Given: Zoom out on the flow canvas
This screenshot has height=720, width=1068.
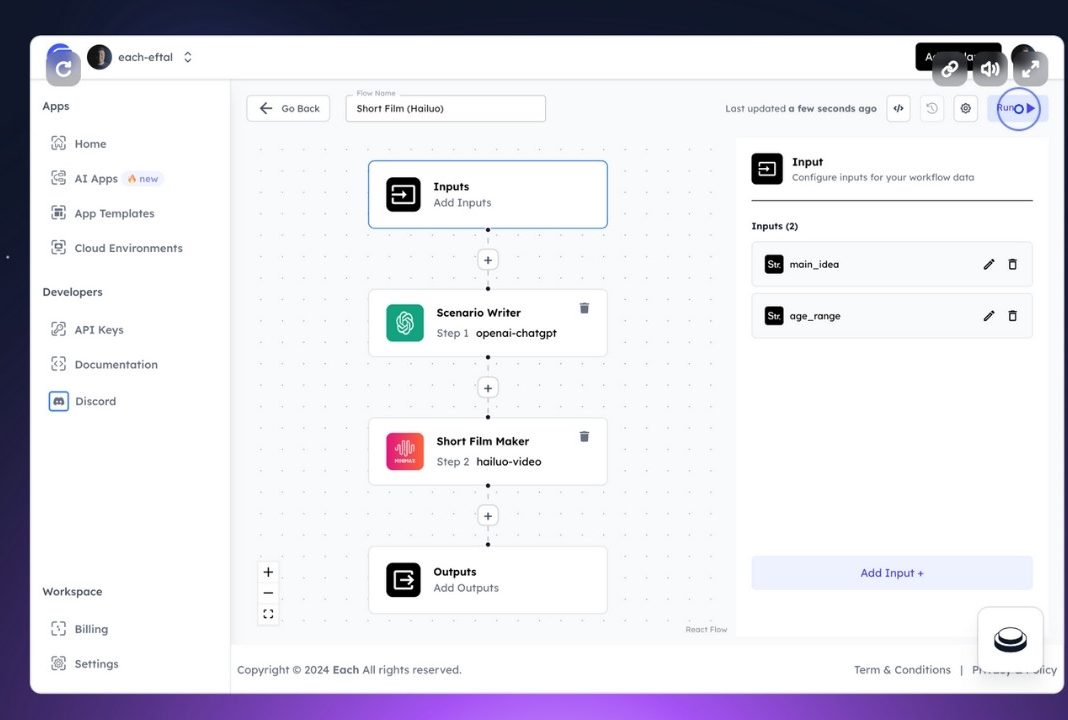Looking at the screenshot, I should (x=268, y=593).
